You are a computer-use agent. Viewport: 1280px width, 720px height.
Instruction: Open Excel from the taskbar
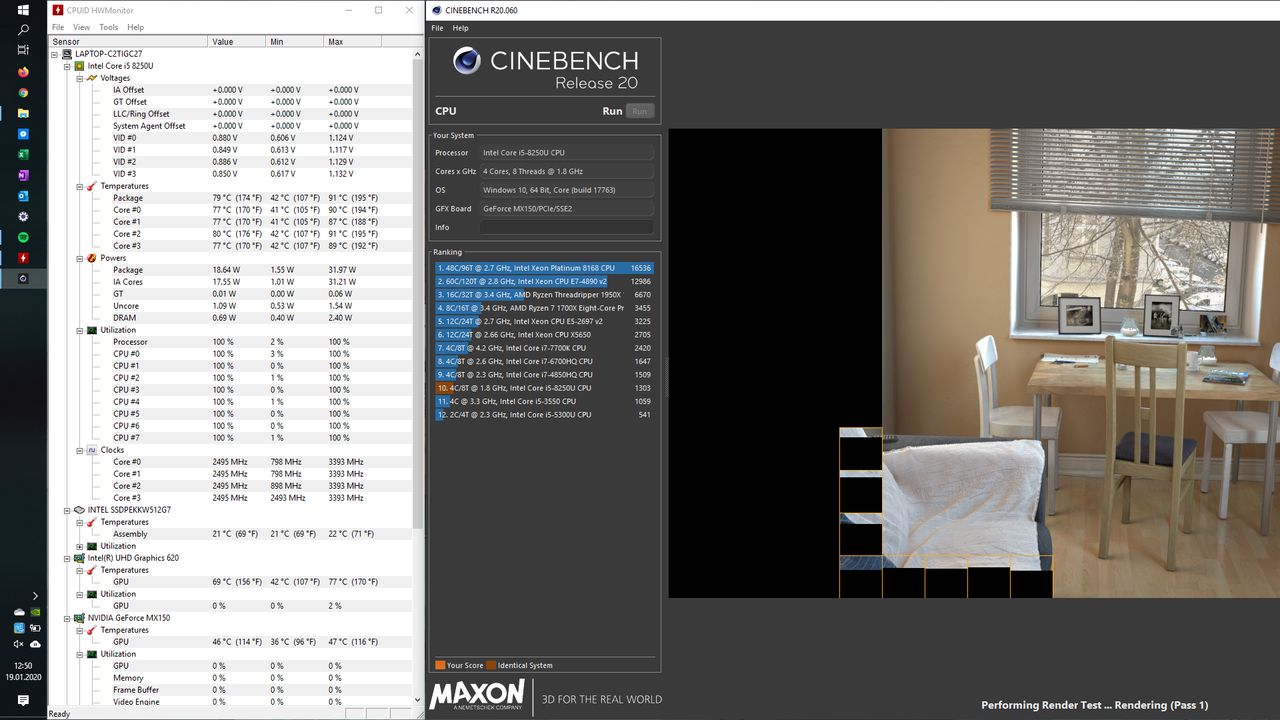23,154
